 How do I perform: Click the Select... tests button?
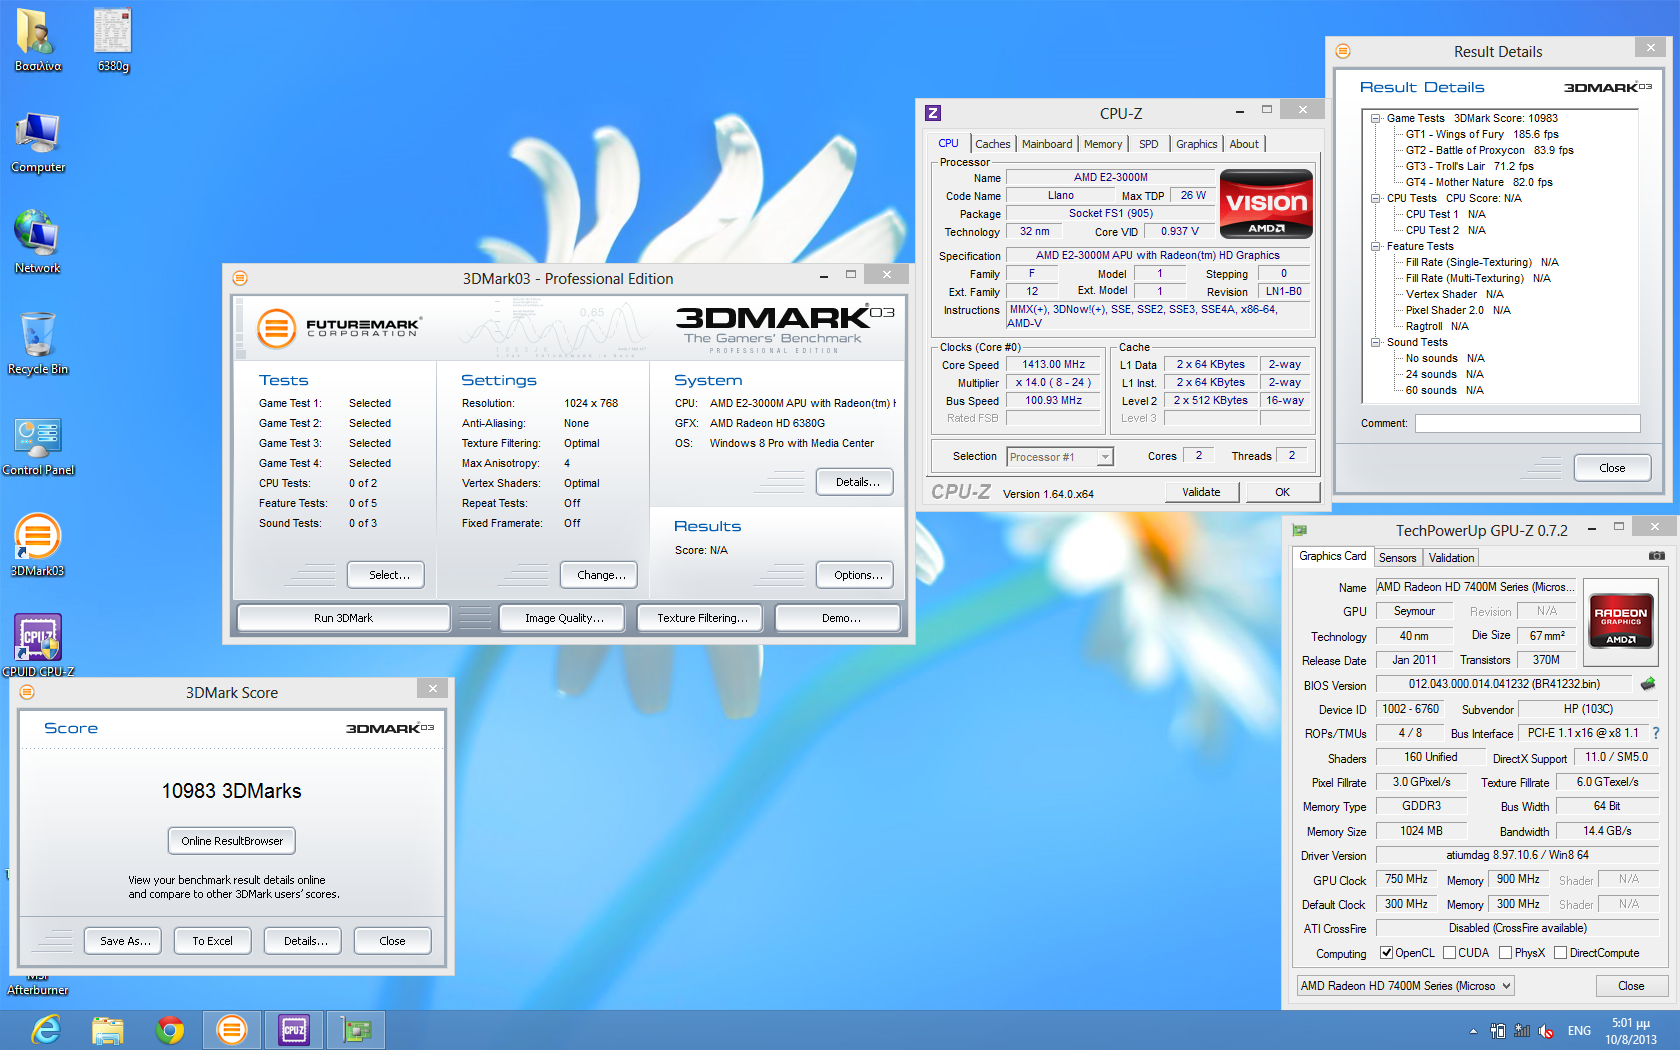[x=388, y=575]
